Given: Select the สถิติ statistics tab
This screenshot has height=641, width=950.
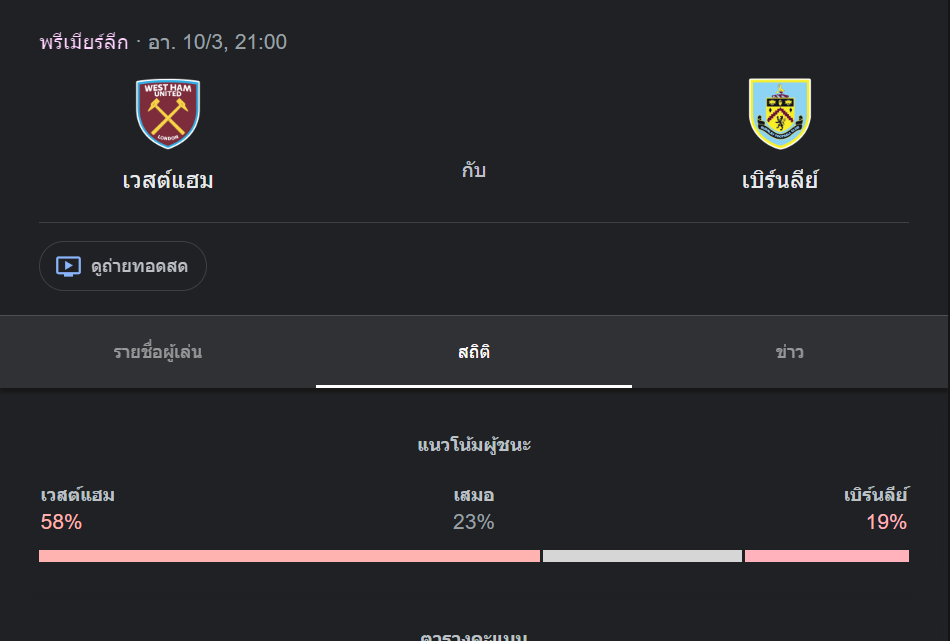Looking at the screenshot, I should 473,352.
